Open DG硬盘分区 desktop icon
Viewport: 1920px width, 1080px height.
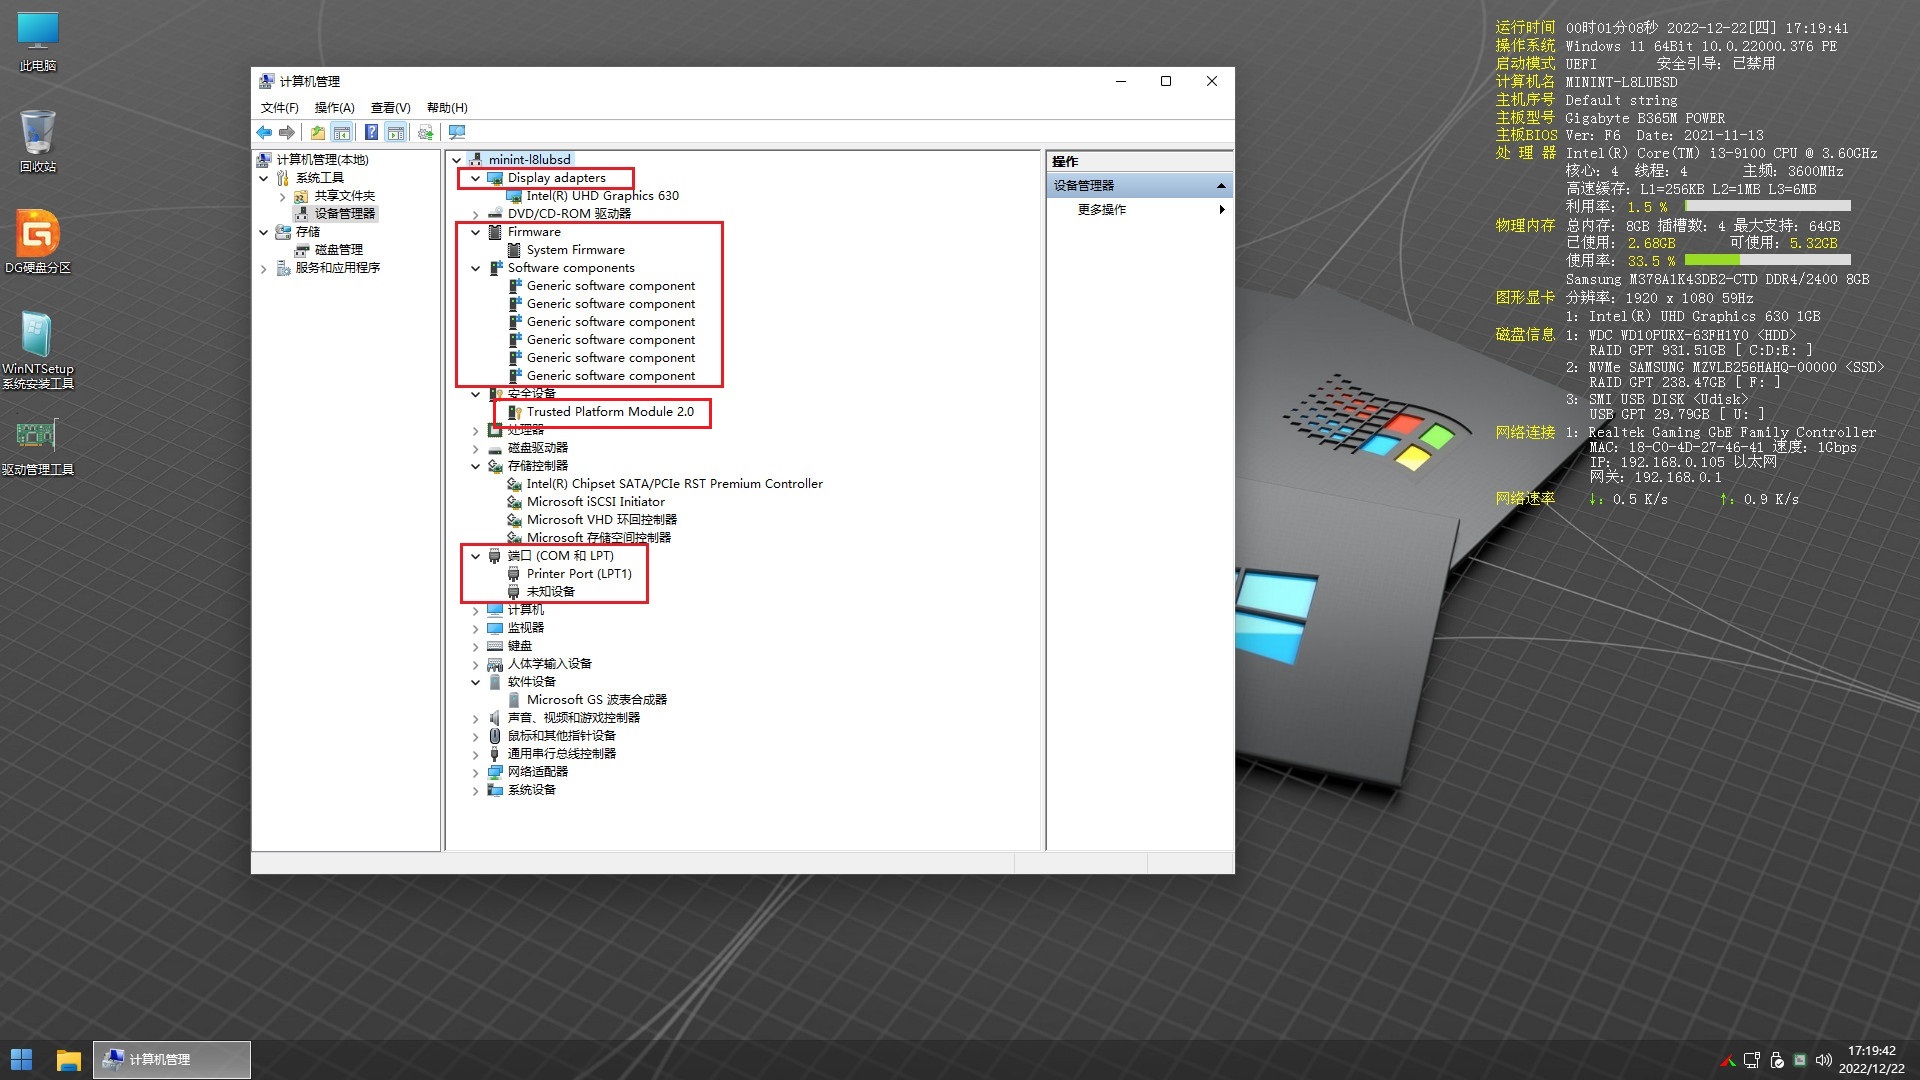tap(38, 242)
